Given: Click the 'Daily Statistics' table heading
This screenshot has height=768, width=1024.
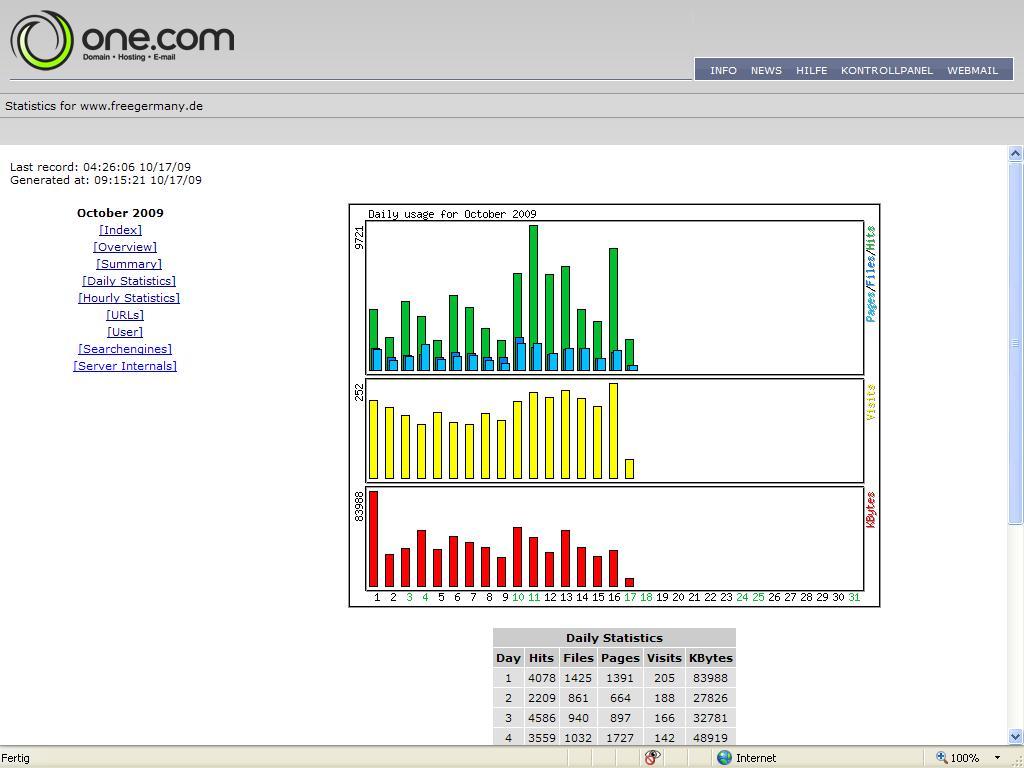Looking at the screenshot, I should (615, 638).
